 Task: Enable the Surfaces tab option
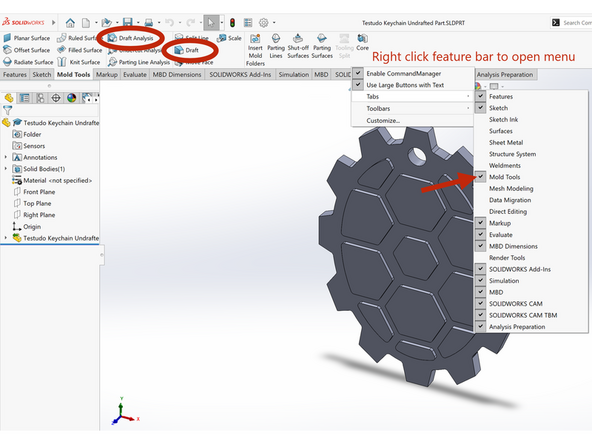(x=531, y=131)
